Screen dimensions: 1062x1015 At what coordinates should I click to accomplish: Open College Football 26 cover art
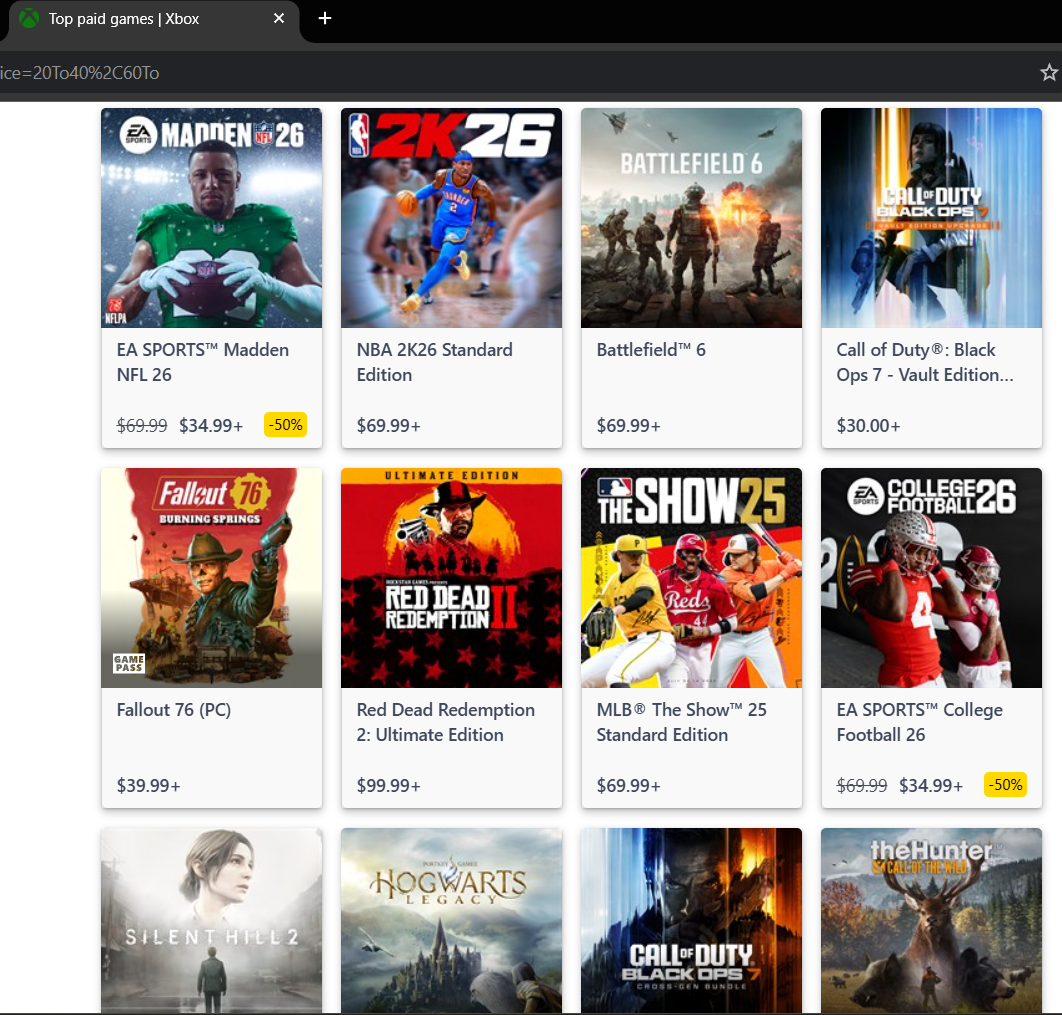931,578
